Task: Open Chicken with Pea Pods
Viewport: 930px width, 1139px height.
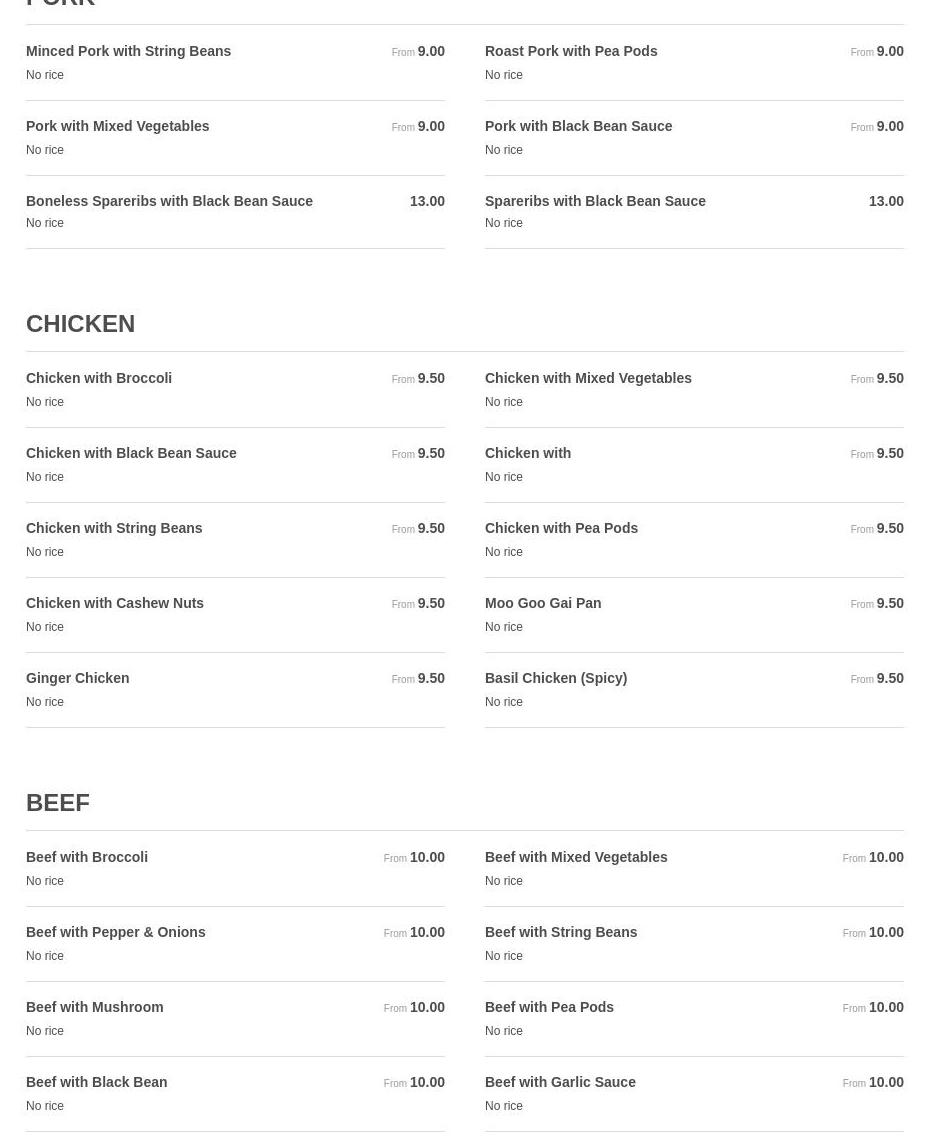Action: click(694, 539)
